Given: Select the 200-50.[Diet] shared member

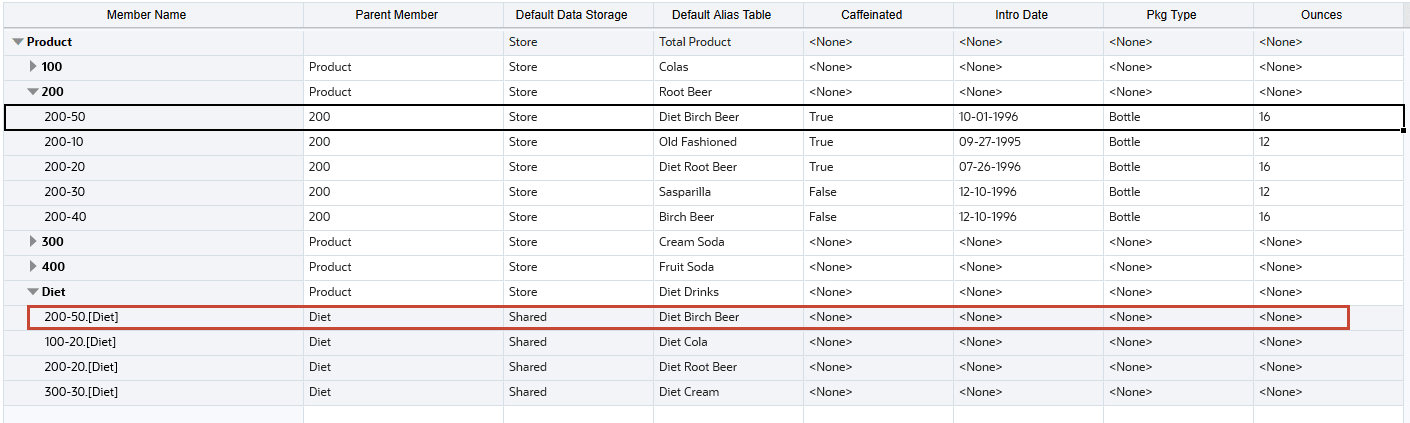Looking at the screenshot, I should (x=82, y=317).
